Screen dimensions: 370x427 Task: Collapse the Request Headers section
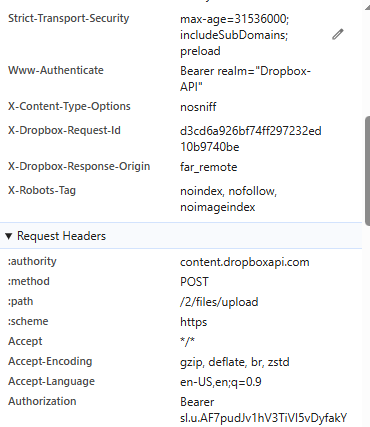pyautogui.click(x=9, y=236)
